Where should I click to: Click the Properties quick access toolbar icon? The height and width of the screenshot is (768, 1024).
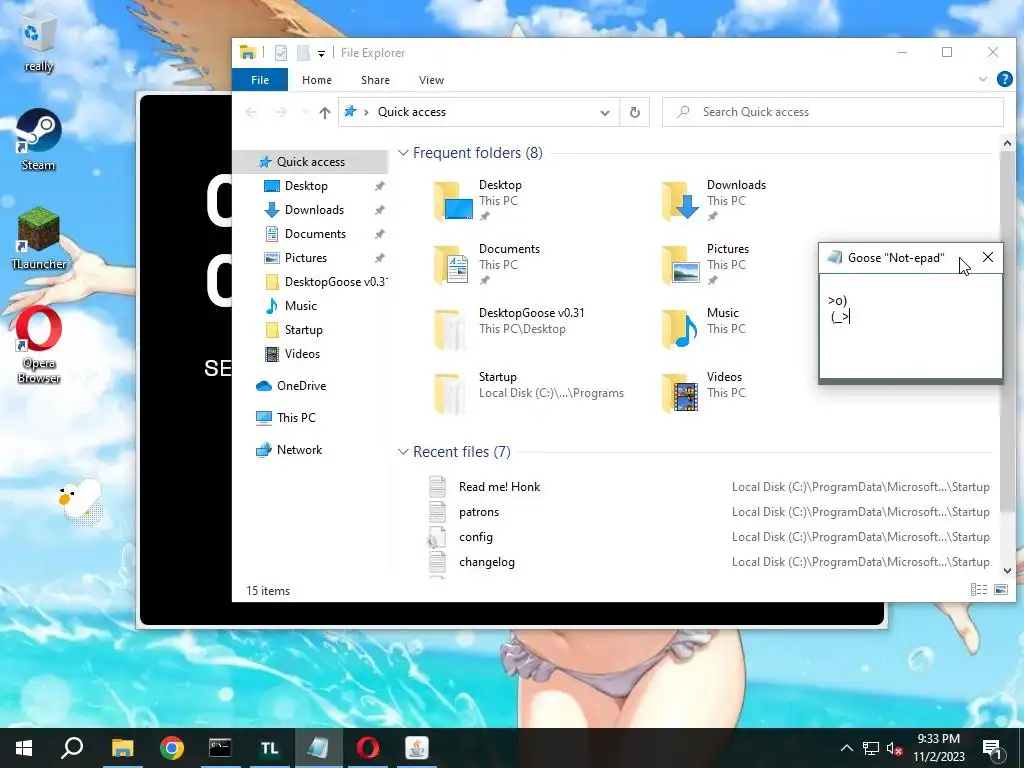[281, 53]
